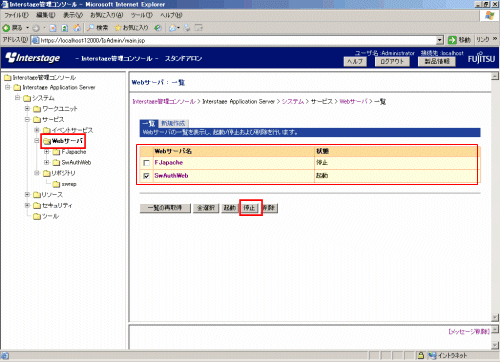
Task: Collapse the サービス tree node
Action: (x=27, y=119)
